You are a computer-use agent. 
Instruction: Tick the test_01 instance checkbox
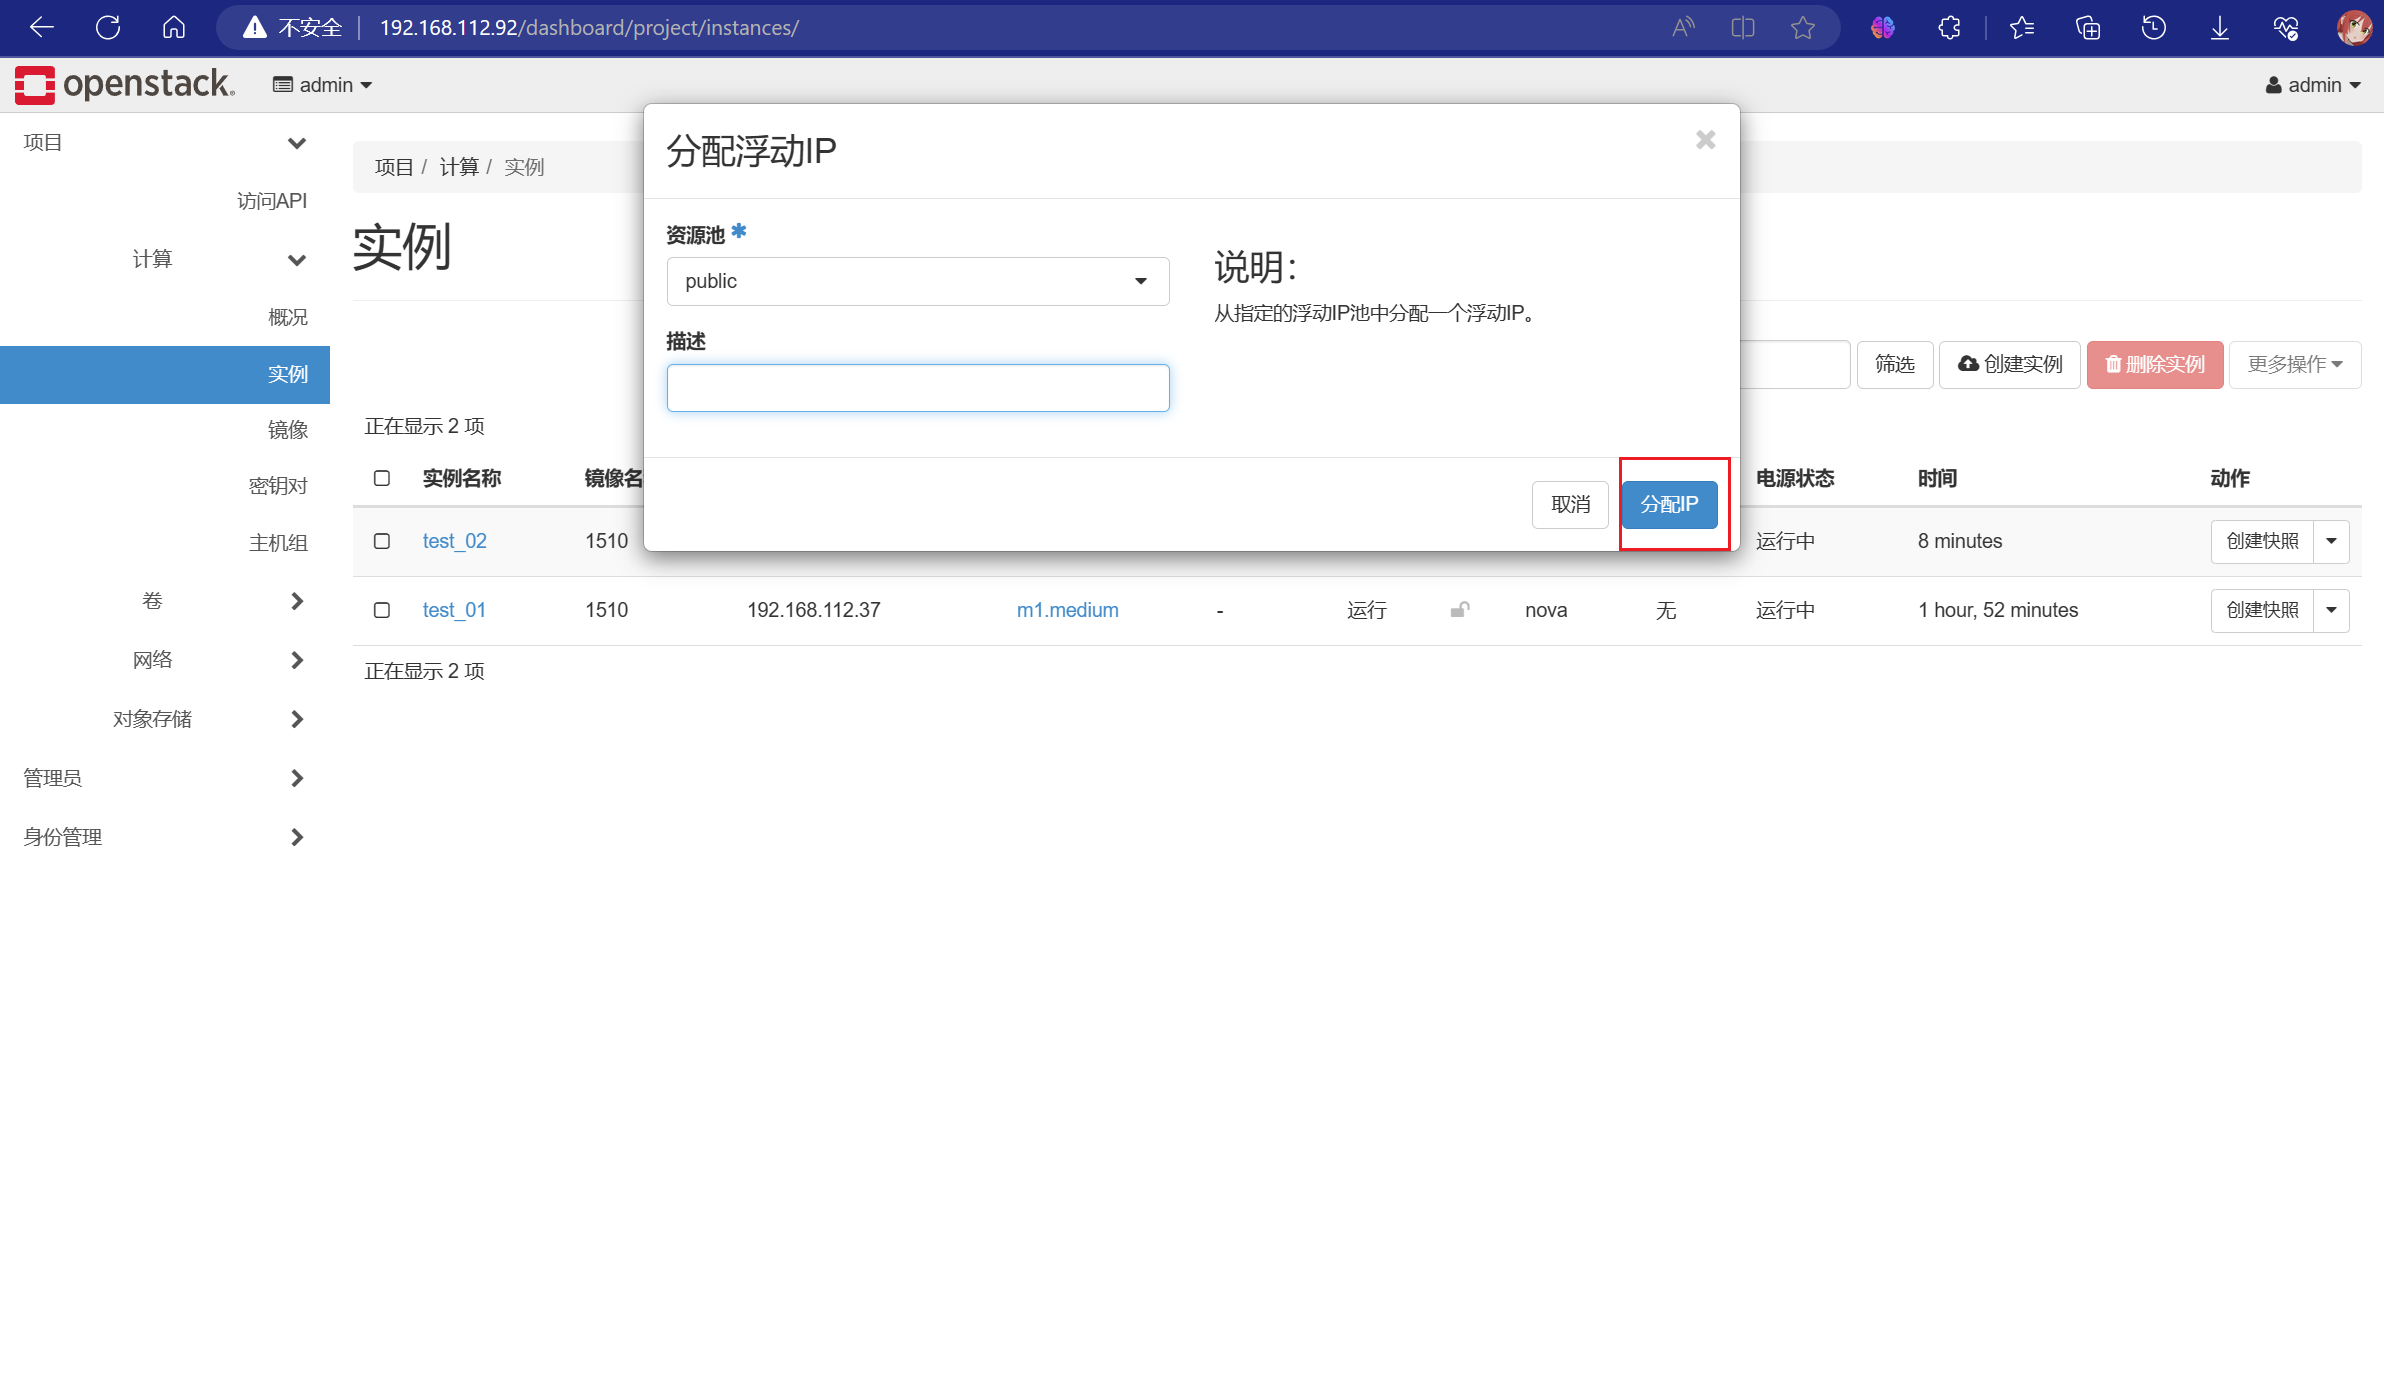382,610
